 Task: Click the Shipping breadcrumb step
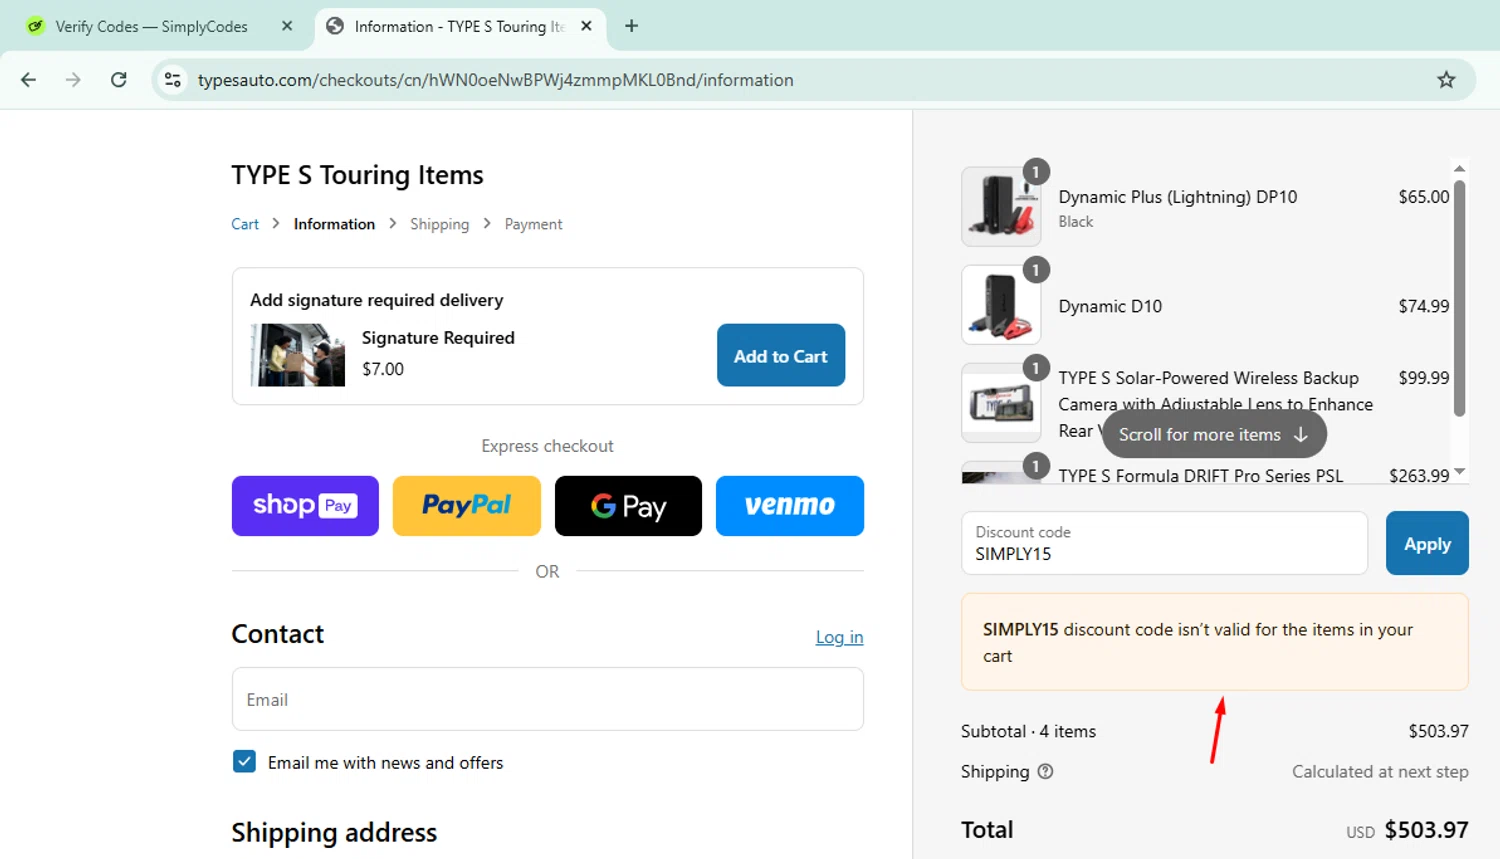439,224
